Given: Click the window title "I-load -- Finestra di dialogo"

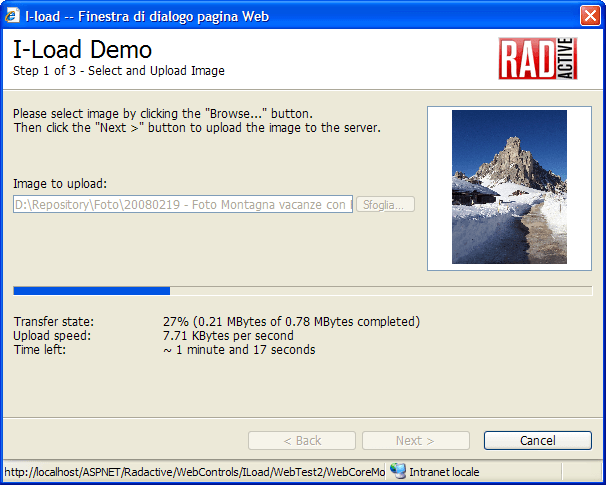Looking at the screenshot, I should (x=147, y=16).
